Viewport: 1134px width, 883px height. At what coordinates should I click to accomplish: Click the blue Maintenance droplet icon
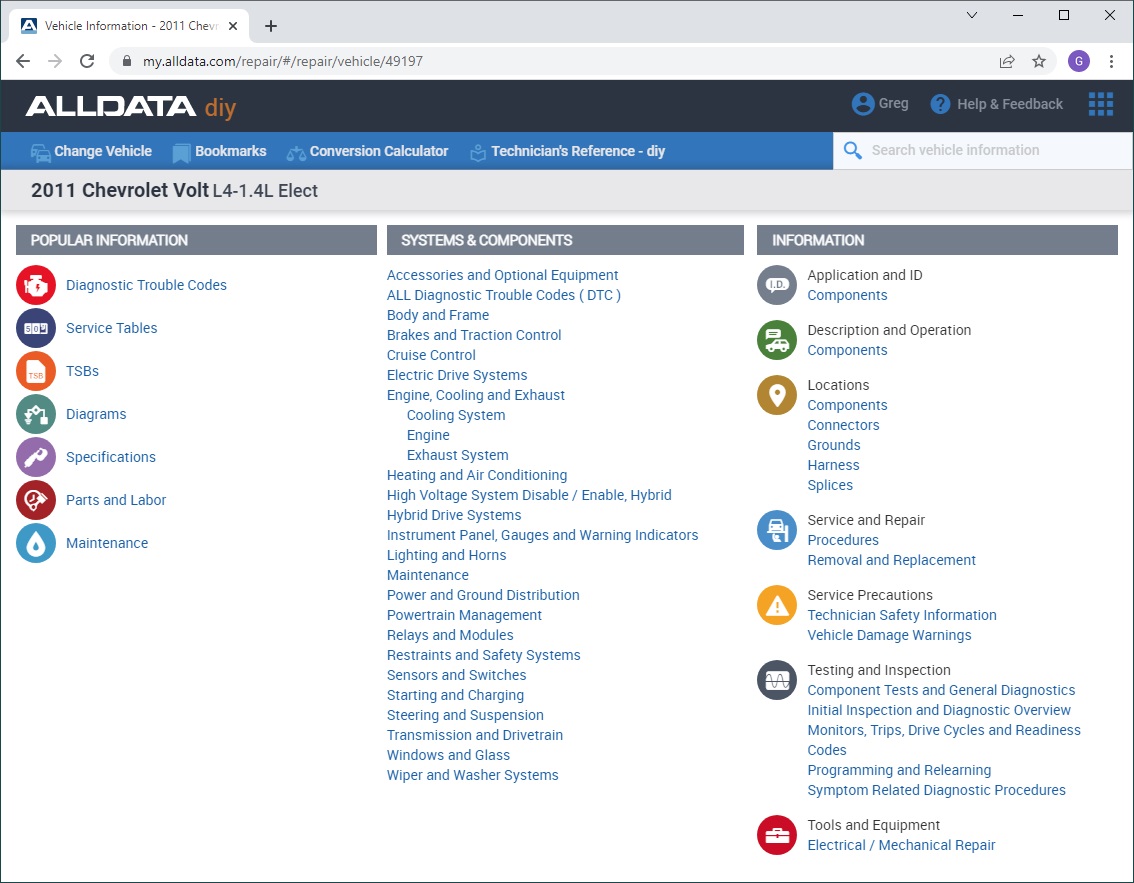36,543
